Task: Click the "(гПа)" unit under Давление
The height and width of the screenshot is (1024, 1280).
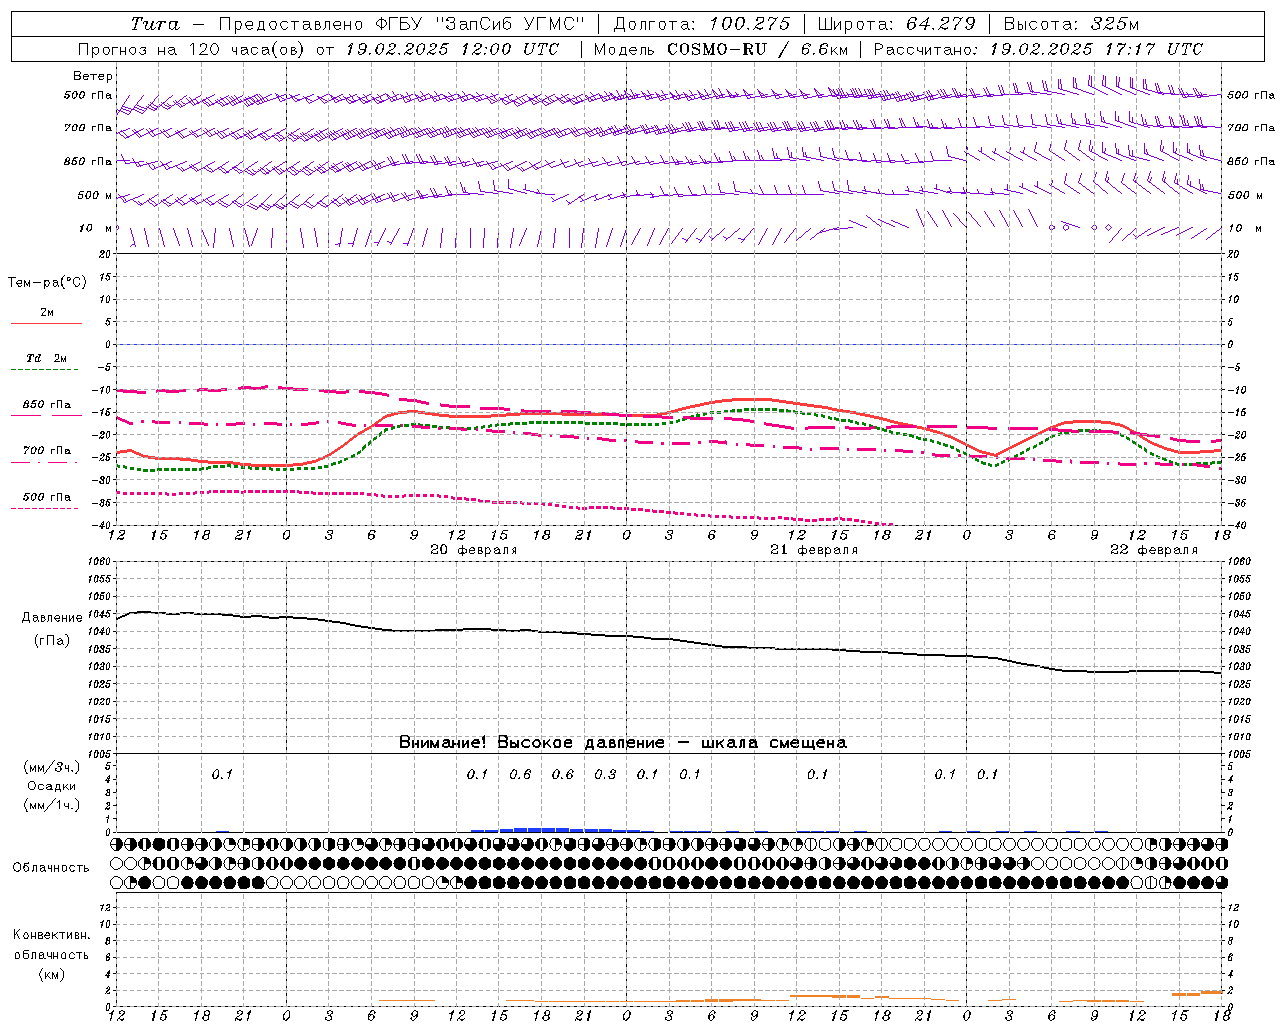Action: (x=52, y=641)
